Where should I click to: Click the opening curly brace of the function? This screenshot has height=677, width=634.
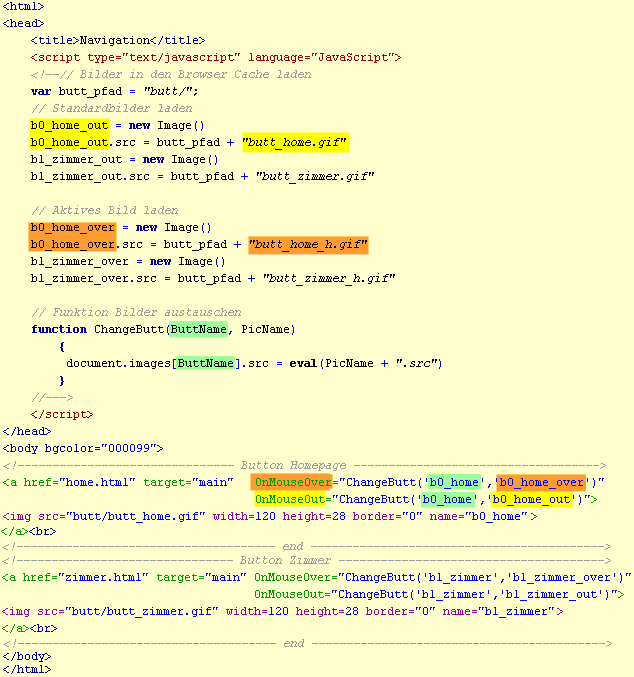coord(62,346)
